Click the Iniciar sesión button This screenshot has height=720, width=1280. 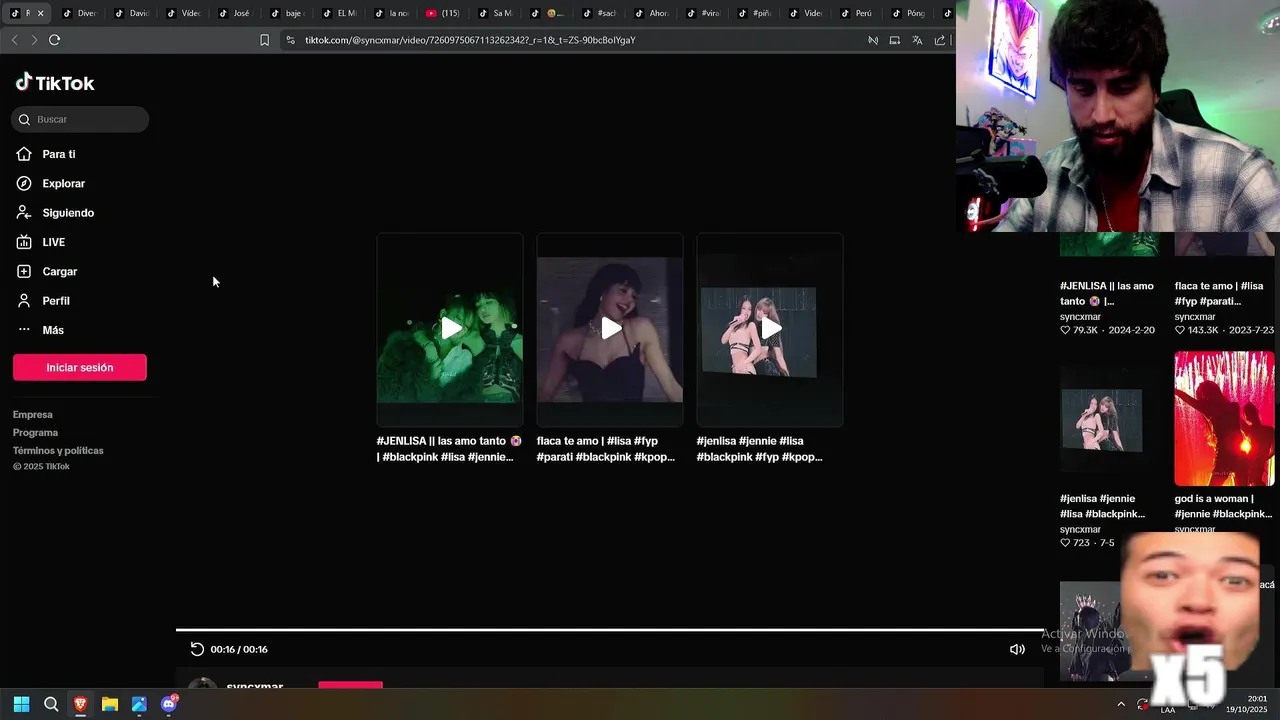[80, 367]
